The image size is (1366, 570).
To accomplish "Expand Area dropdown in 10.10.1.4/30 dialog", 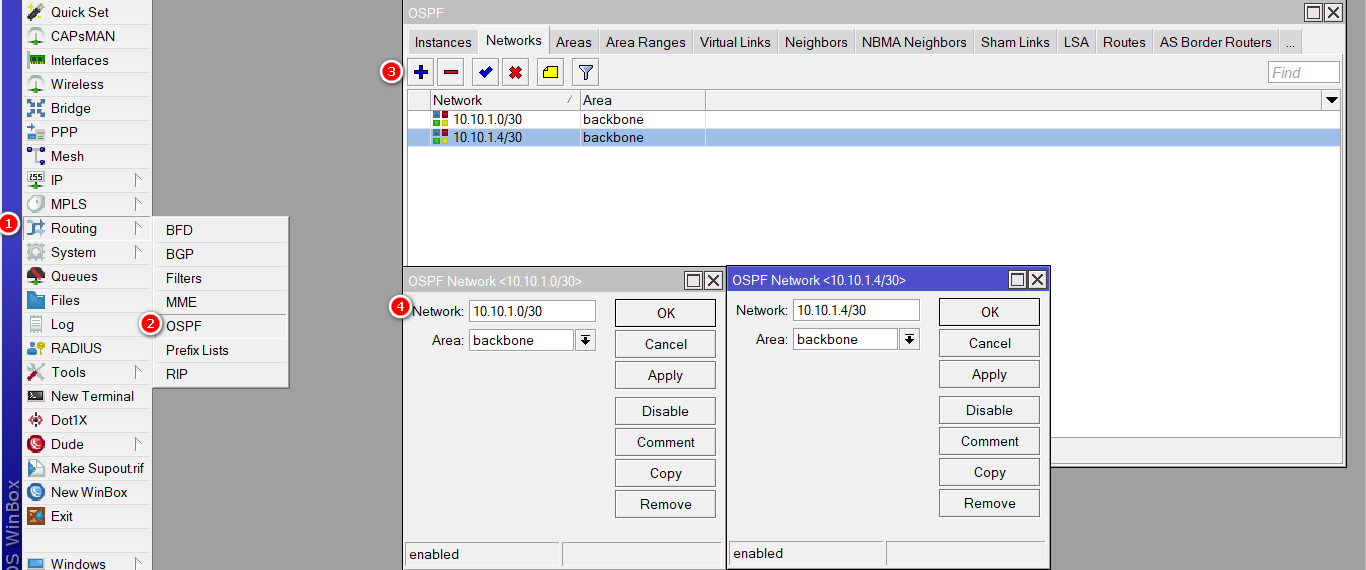I will pyautogui.click(x=909, y=339).
